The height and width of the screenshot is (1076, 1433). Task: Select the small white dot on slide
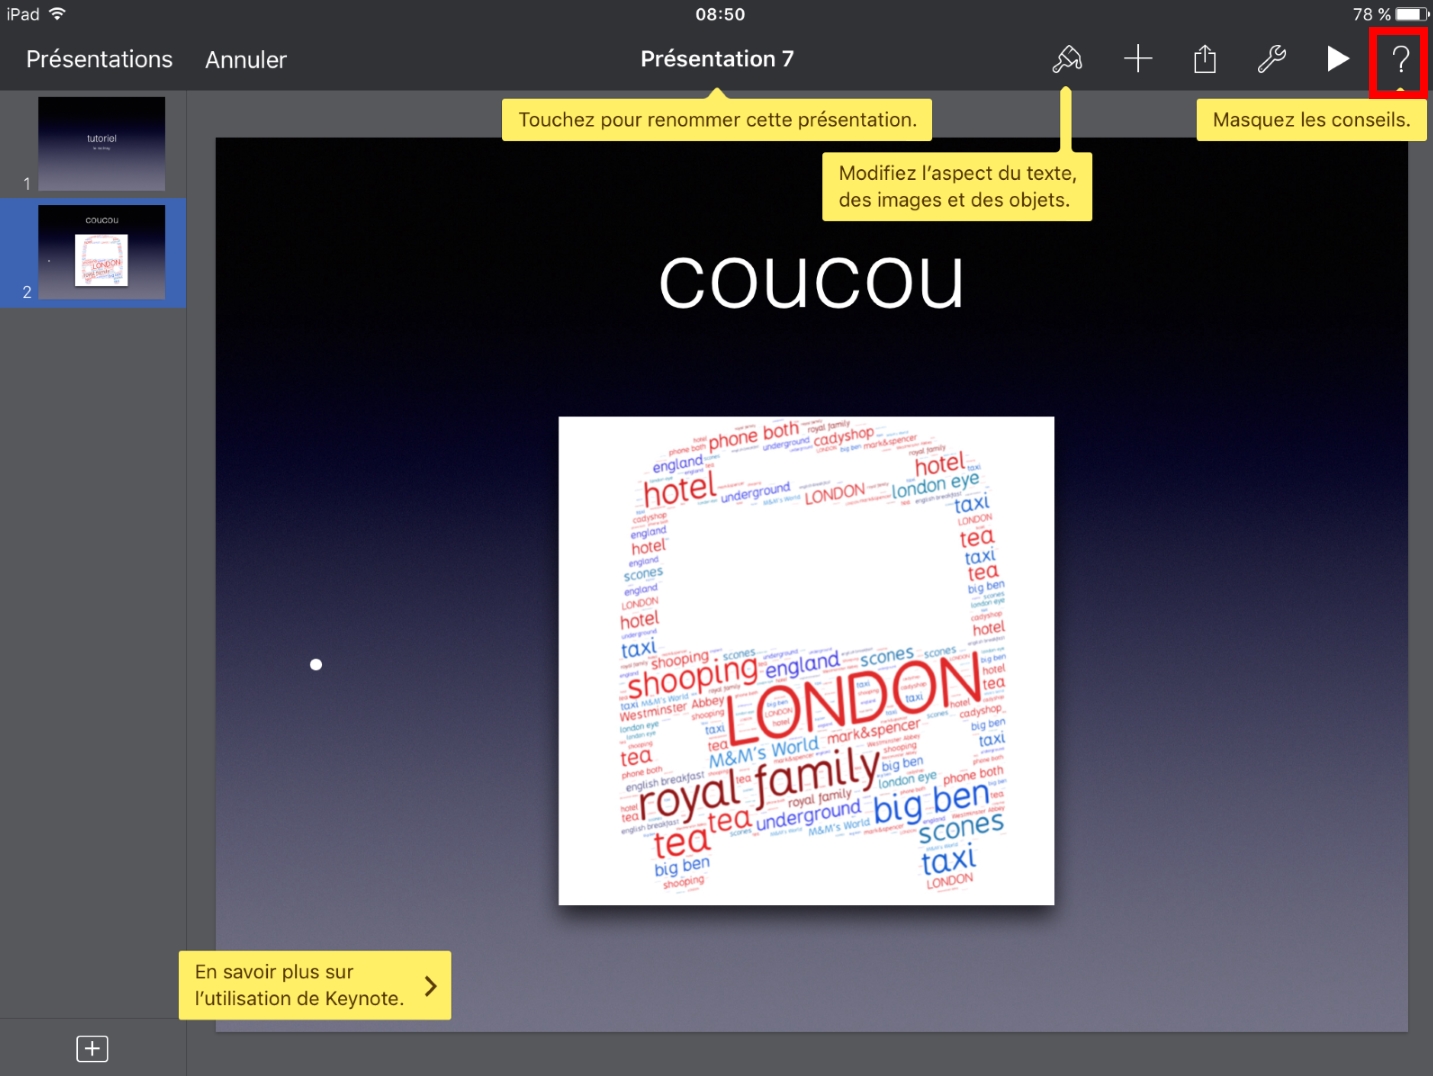tap(316, 664)
